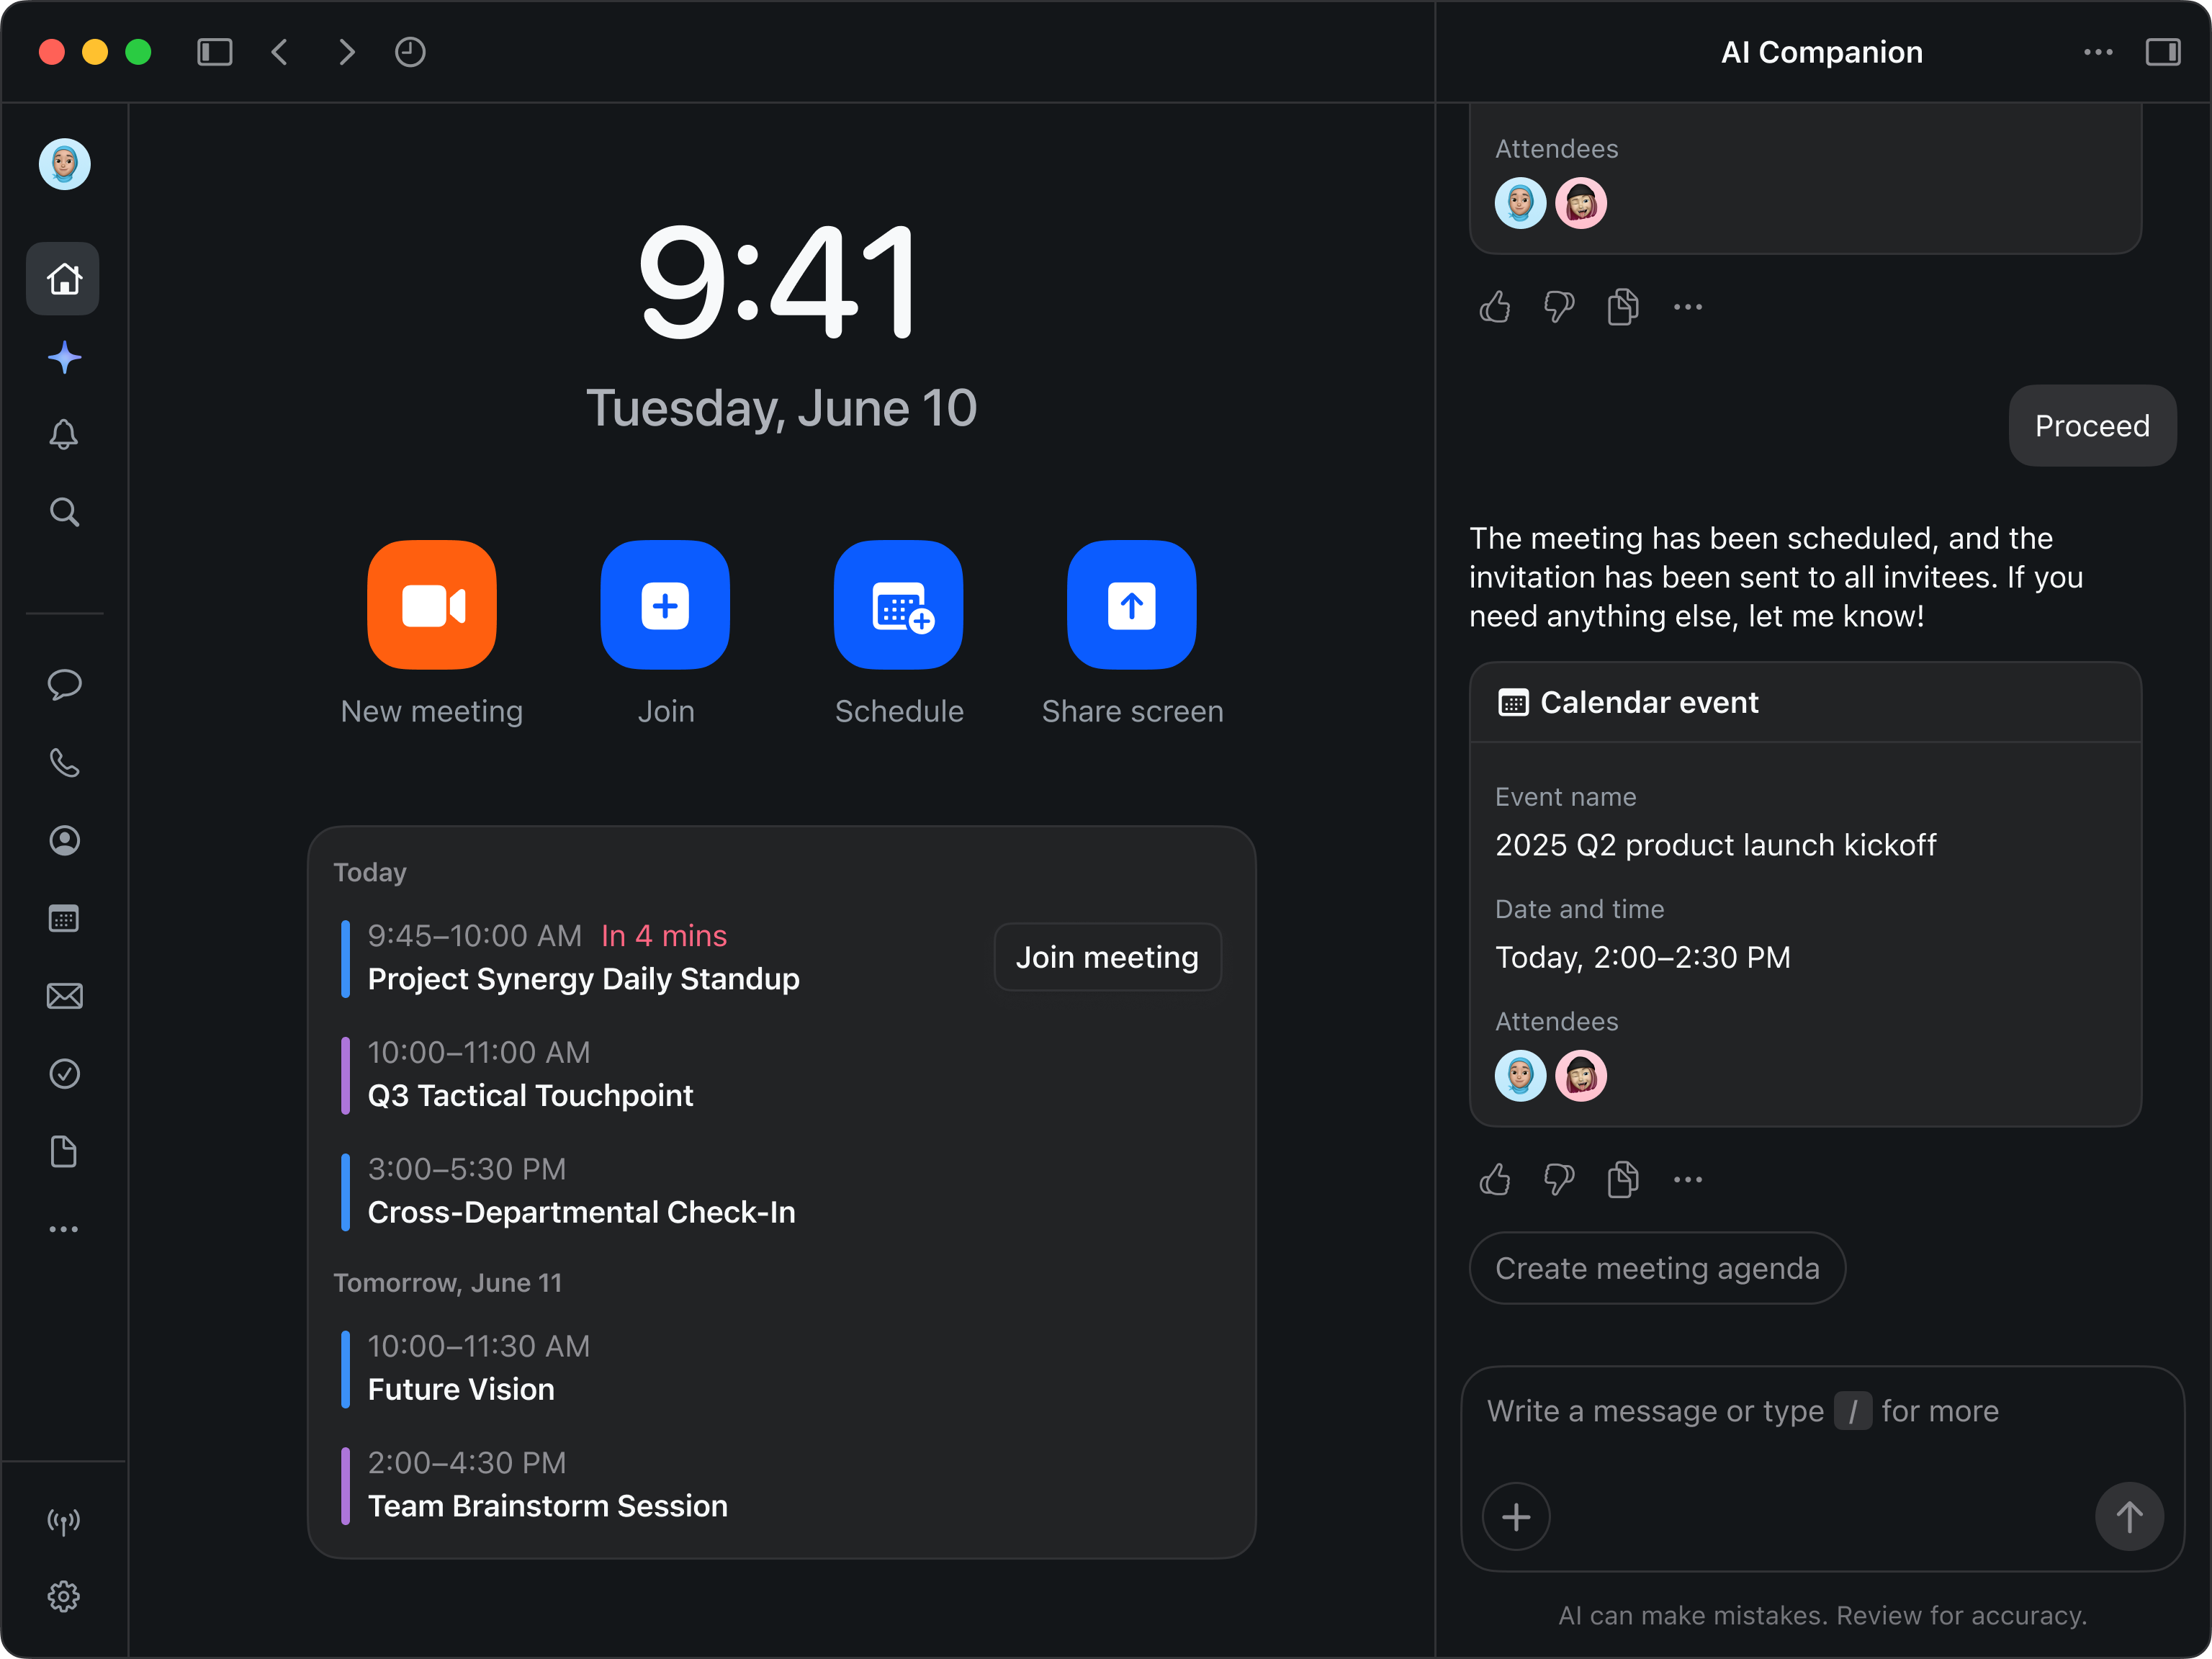This screenshot has height=1659, width=2212.
Task: Open more options on the first AI response
Action: [1687, 307]
